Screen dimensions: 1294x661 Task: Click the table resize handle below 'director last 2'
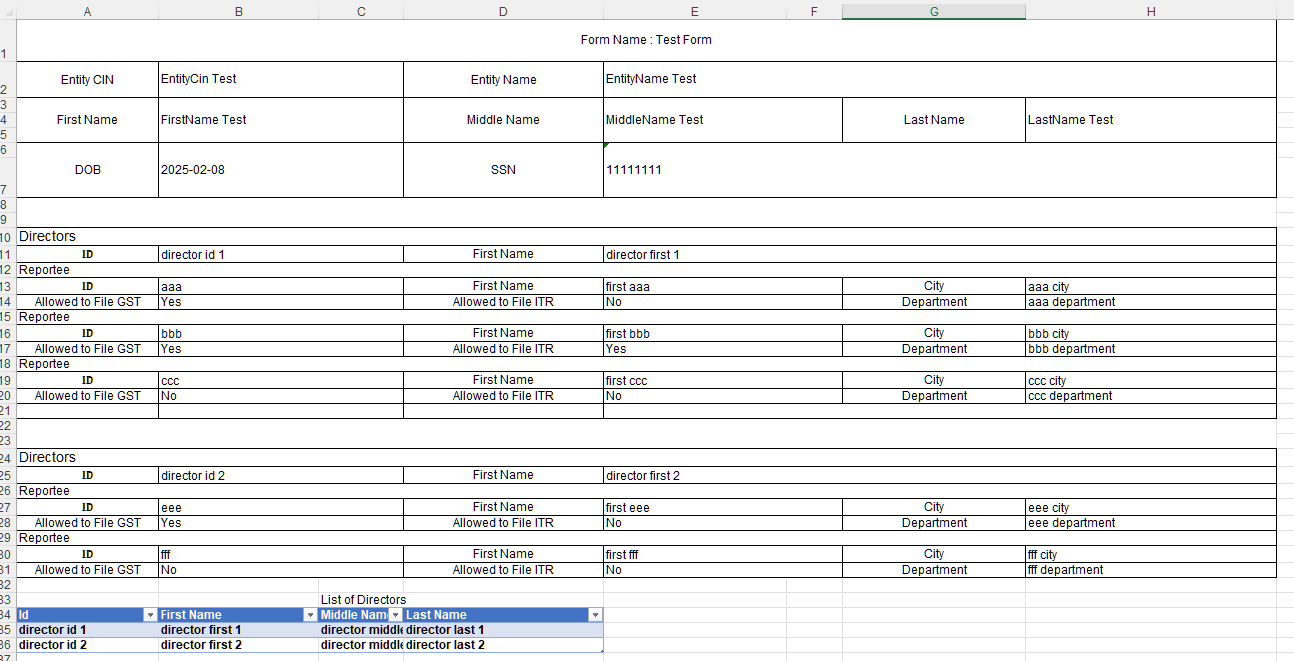click(601, 651)
